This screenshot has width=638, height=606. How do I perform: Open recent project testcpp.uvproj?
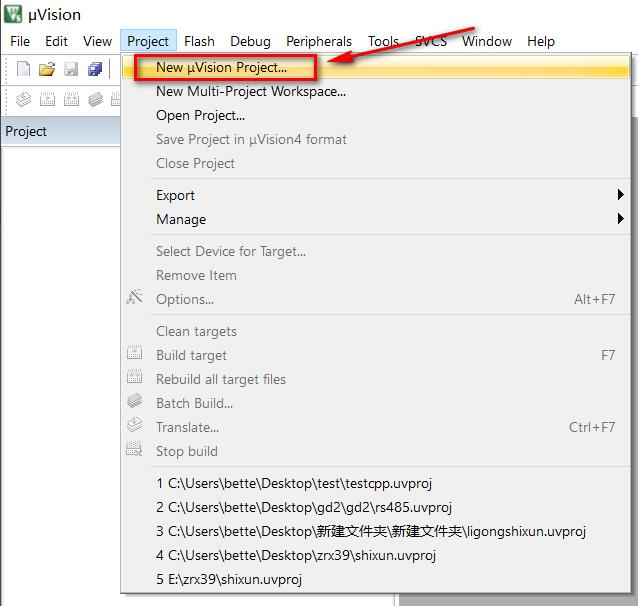pos(294,483)
